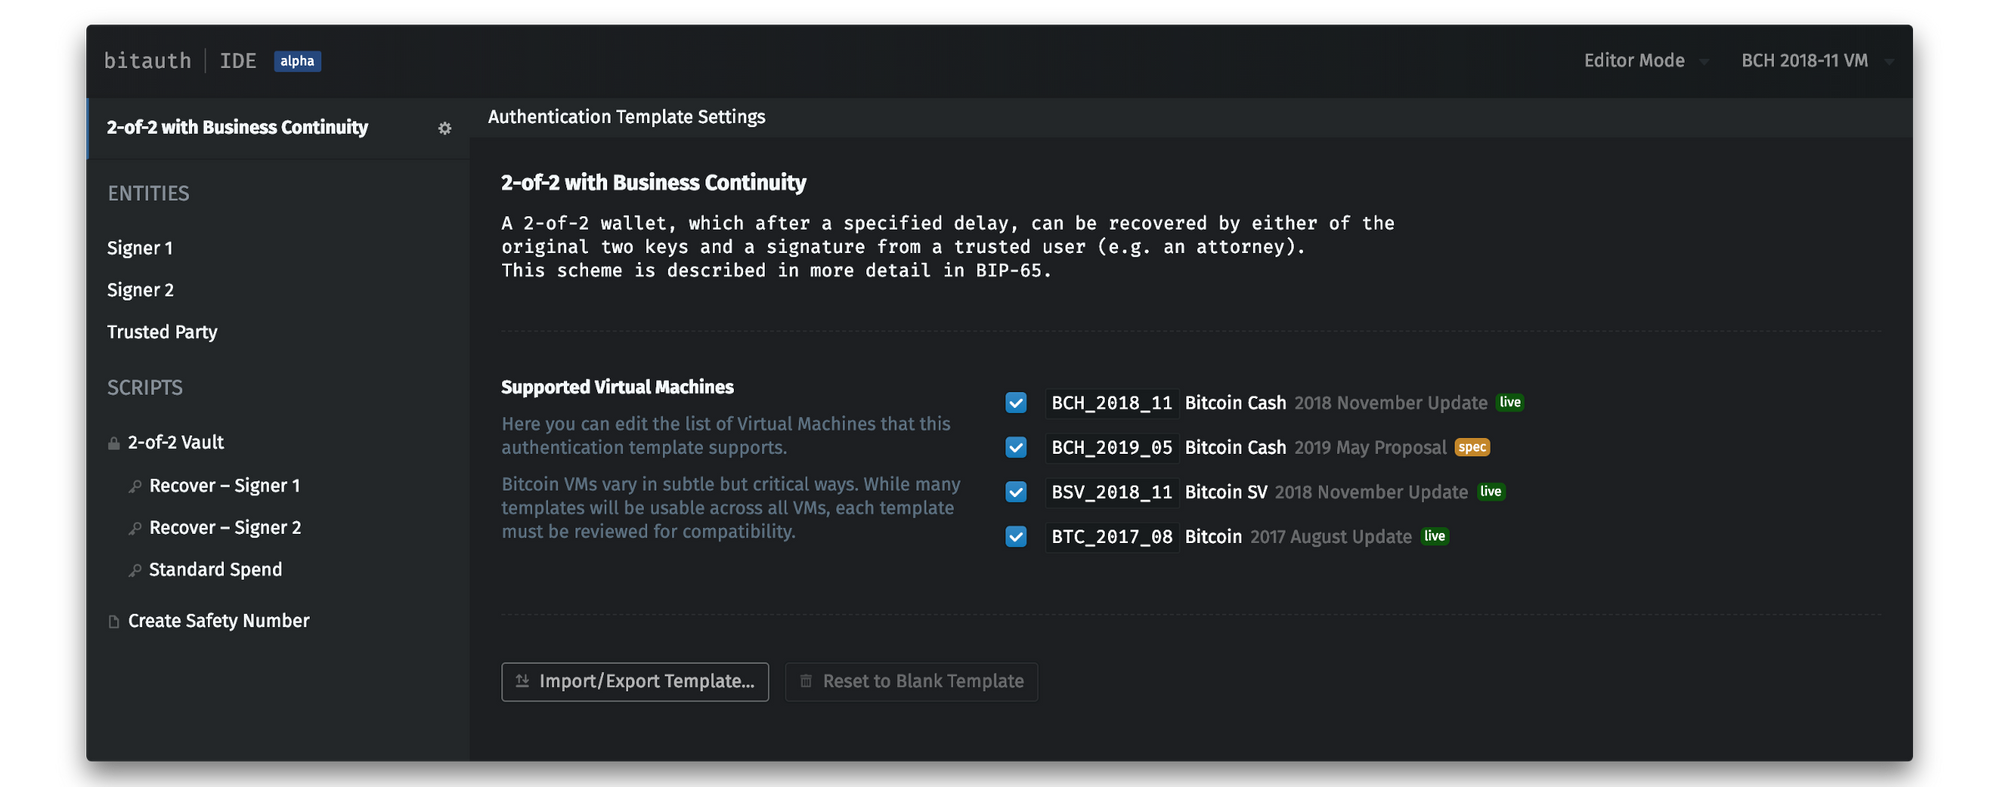Uncheck the BTC_2017_08 Bitcoin checkbox
The image size is (2000, 787).
coord(1016,537)
